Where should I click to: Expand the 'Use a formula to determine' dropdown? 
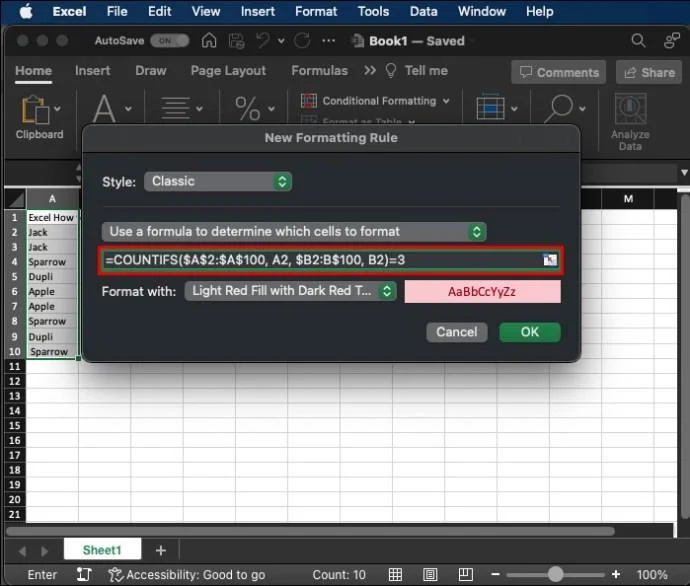294,231
